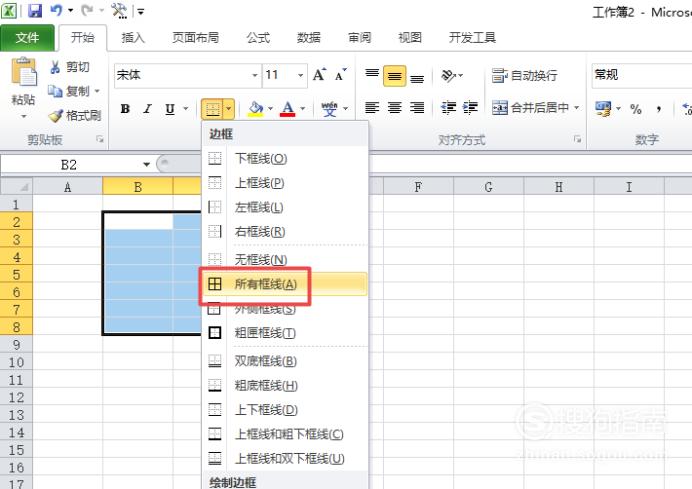Image resolution: width=692 pixels, height=489 pixels.
Task: Switch to the 公式 (Formulas) tab
Action: coord(258,38)
